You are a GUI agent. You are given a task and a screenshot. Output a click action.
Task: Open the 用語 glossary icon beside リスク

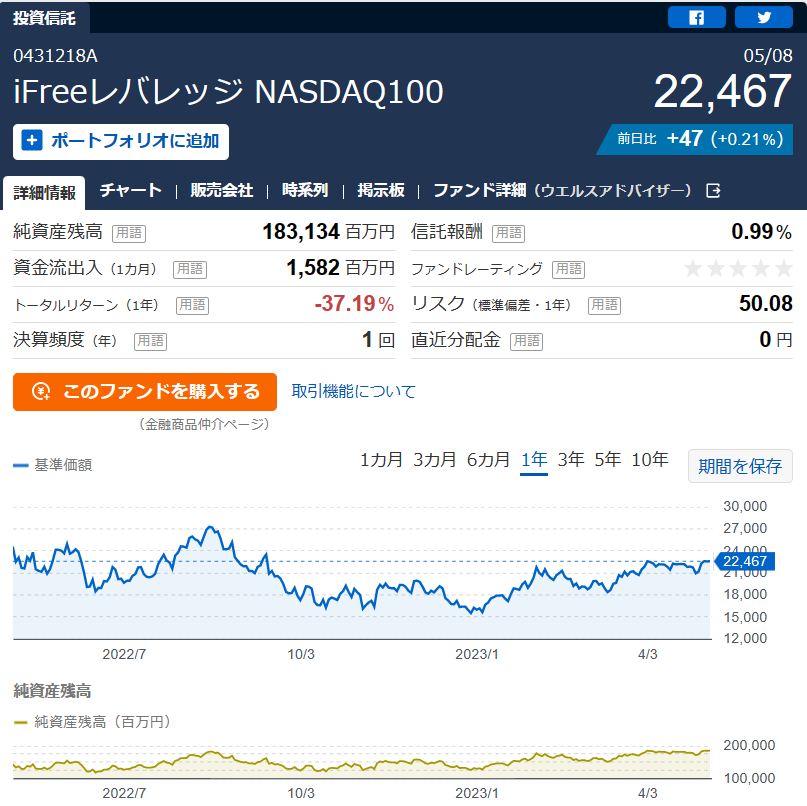604,305
